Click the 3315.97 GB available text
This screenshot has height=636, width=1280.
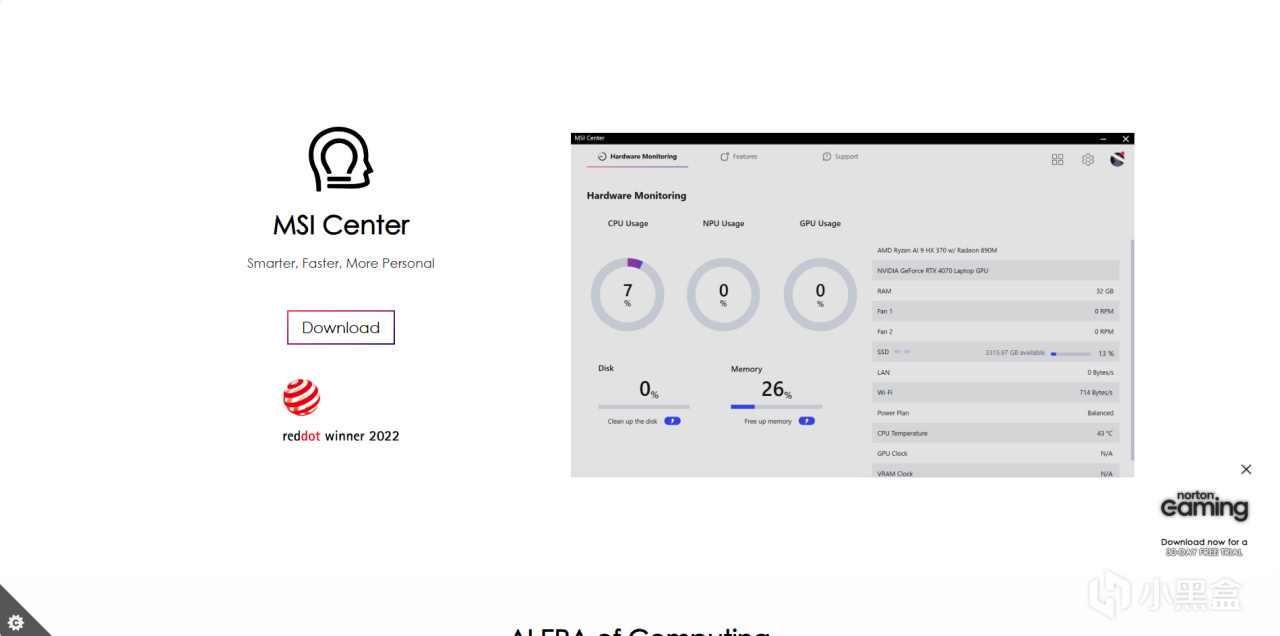pyautogui.click(x=1015, y=353)
